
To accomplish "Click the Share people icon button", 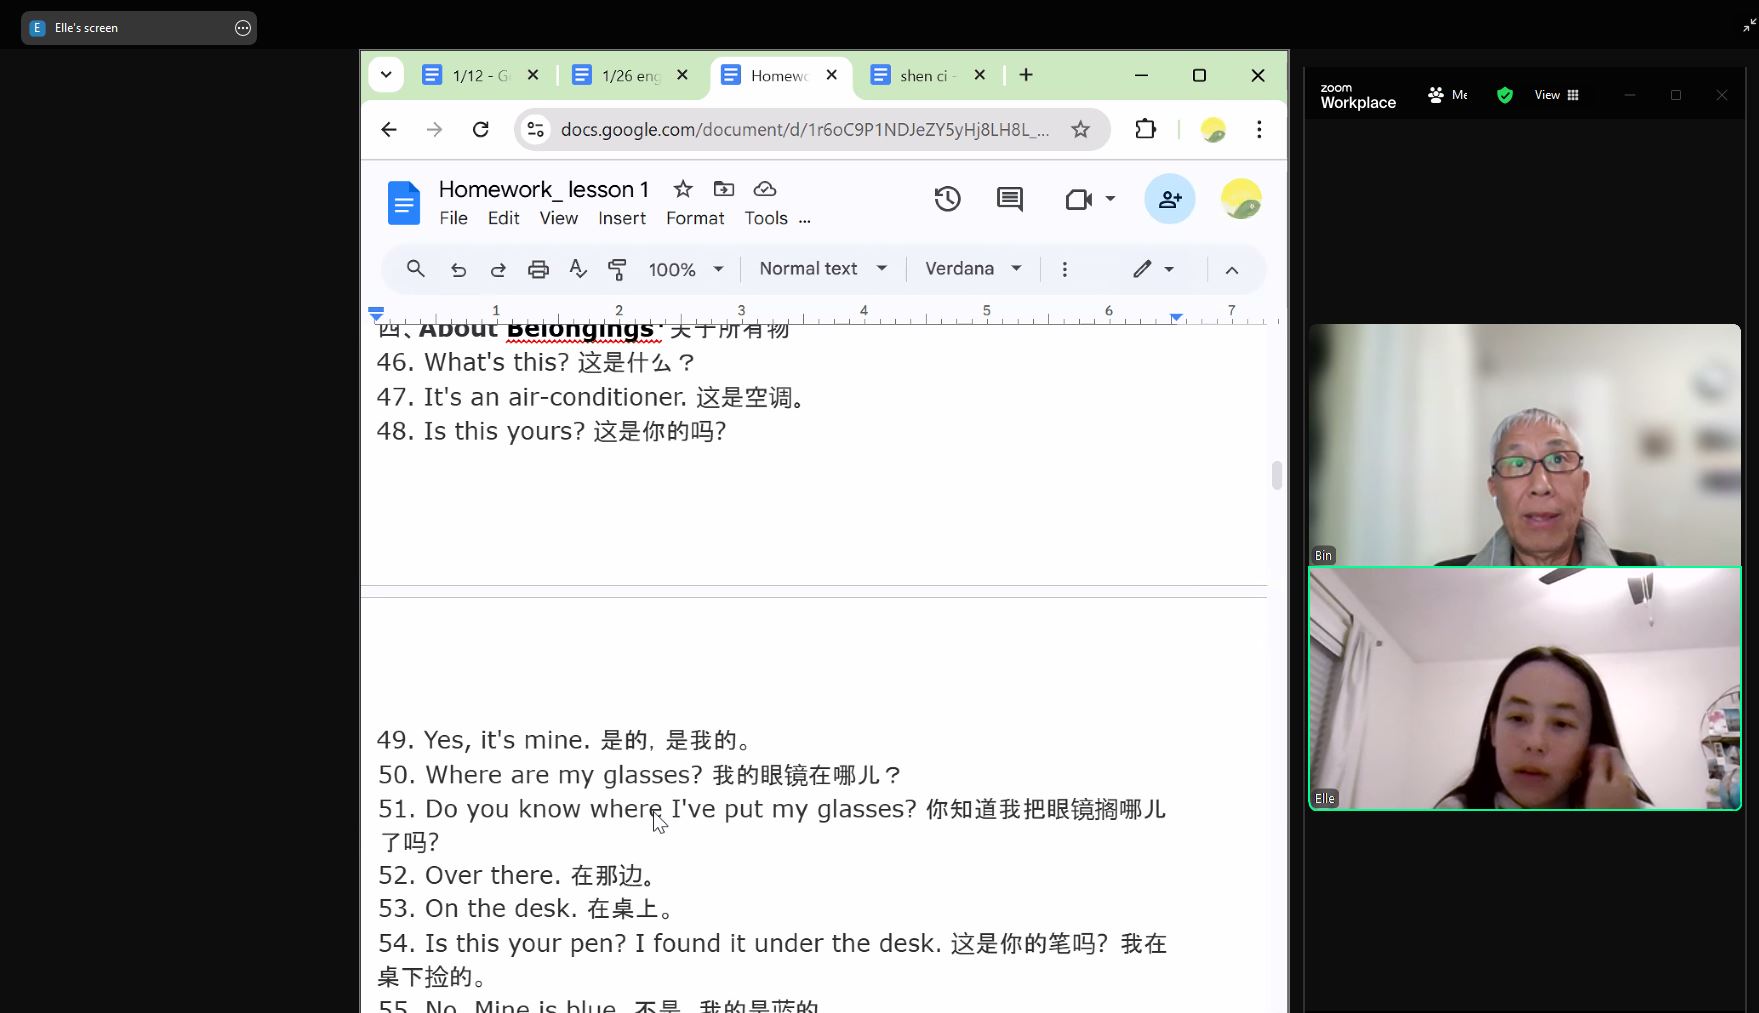I will click(1170, 199).
